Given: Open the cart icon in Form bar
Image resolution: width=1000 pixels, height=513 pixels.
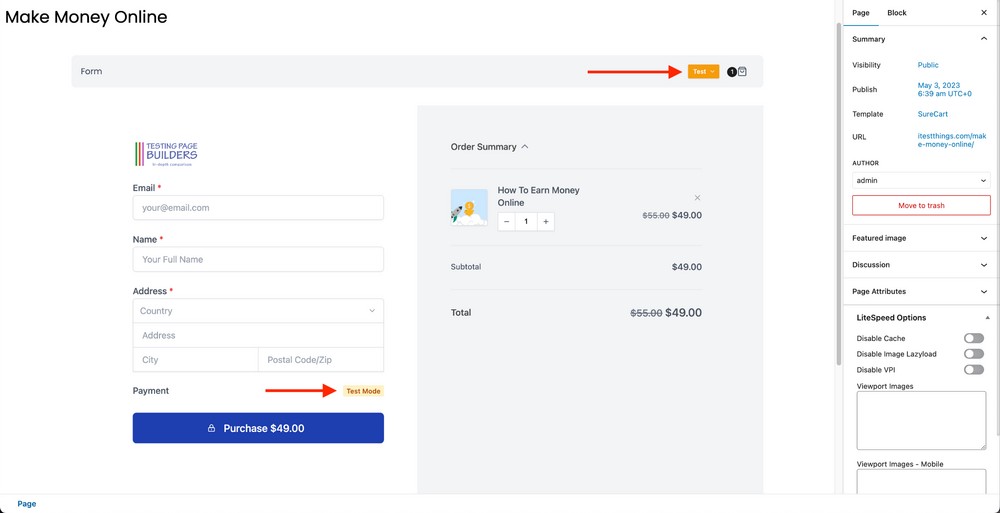Looking at the screenshot, I should pyautogui.click(x=742, y=71).
